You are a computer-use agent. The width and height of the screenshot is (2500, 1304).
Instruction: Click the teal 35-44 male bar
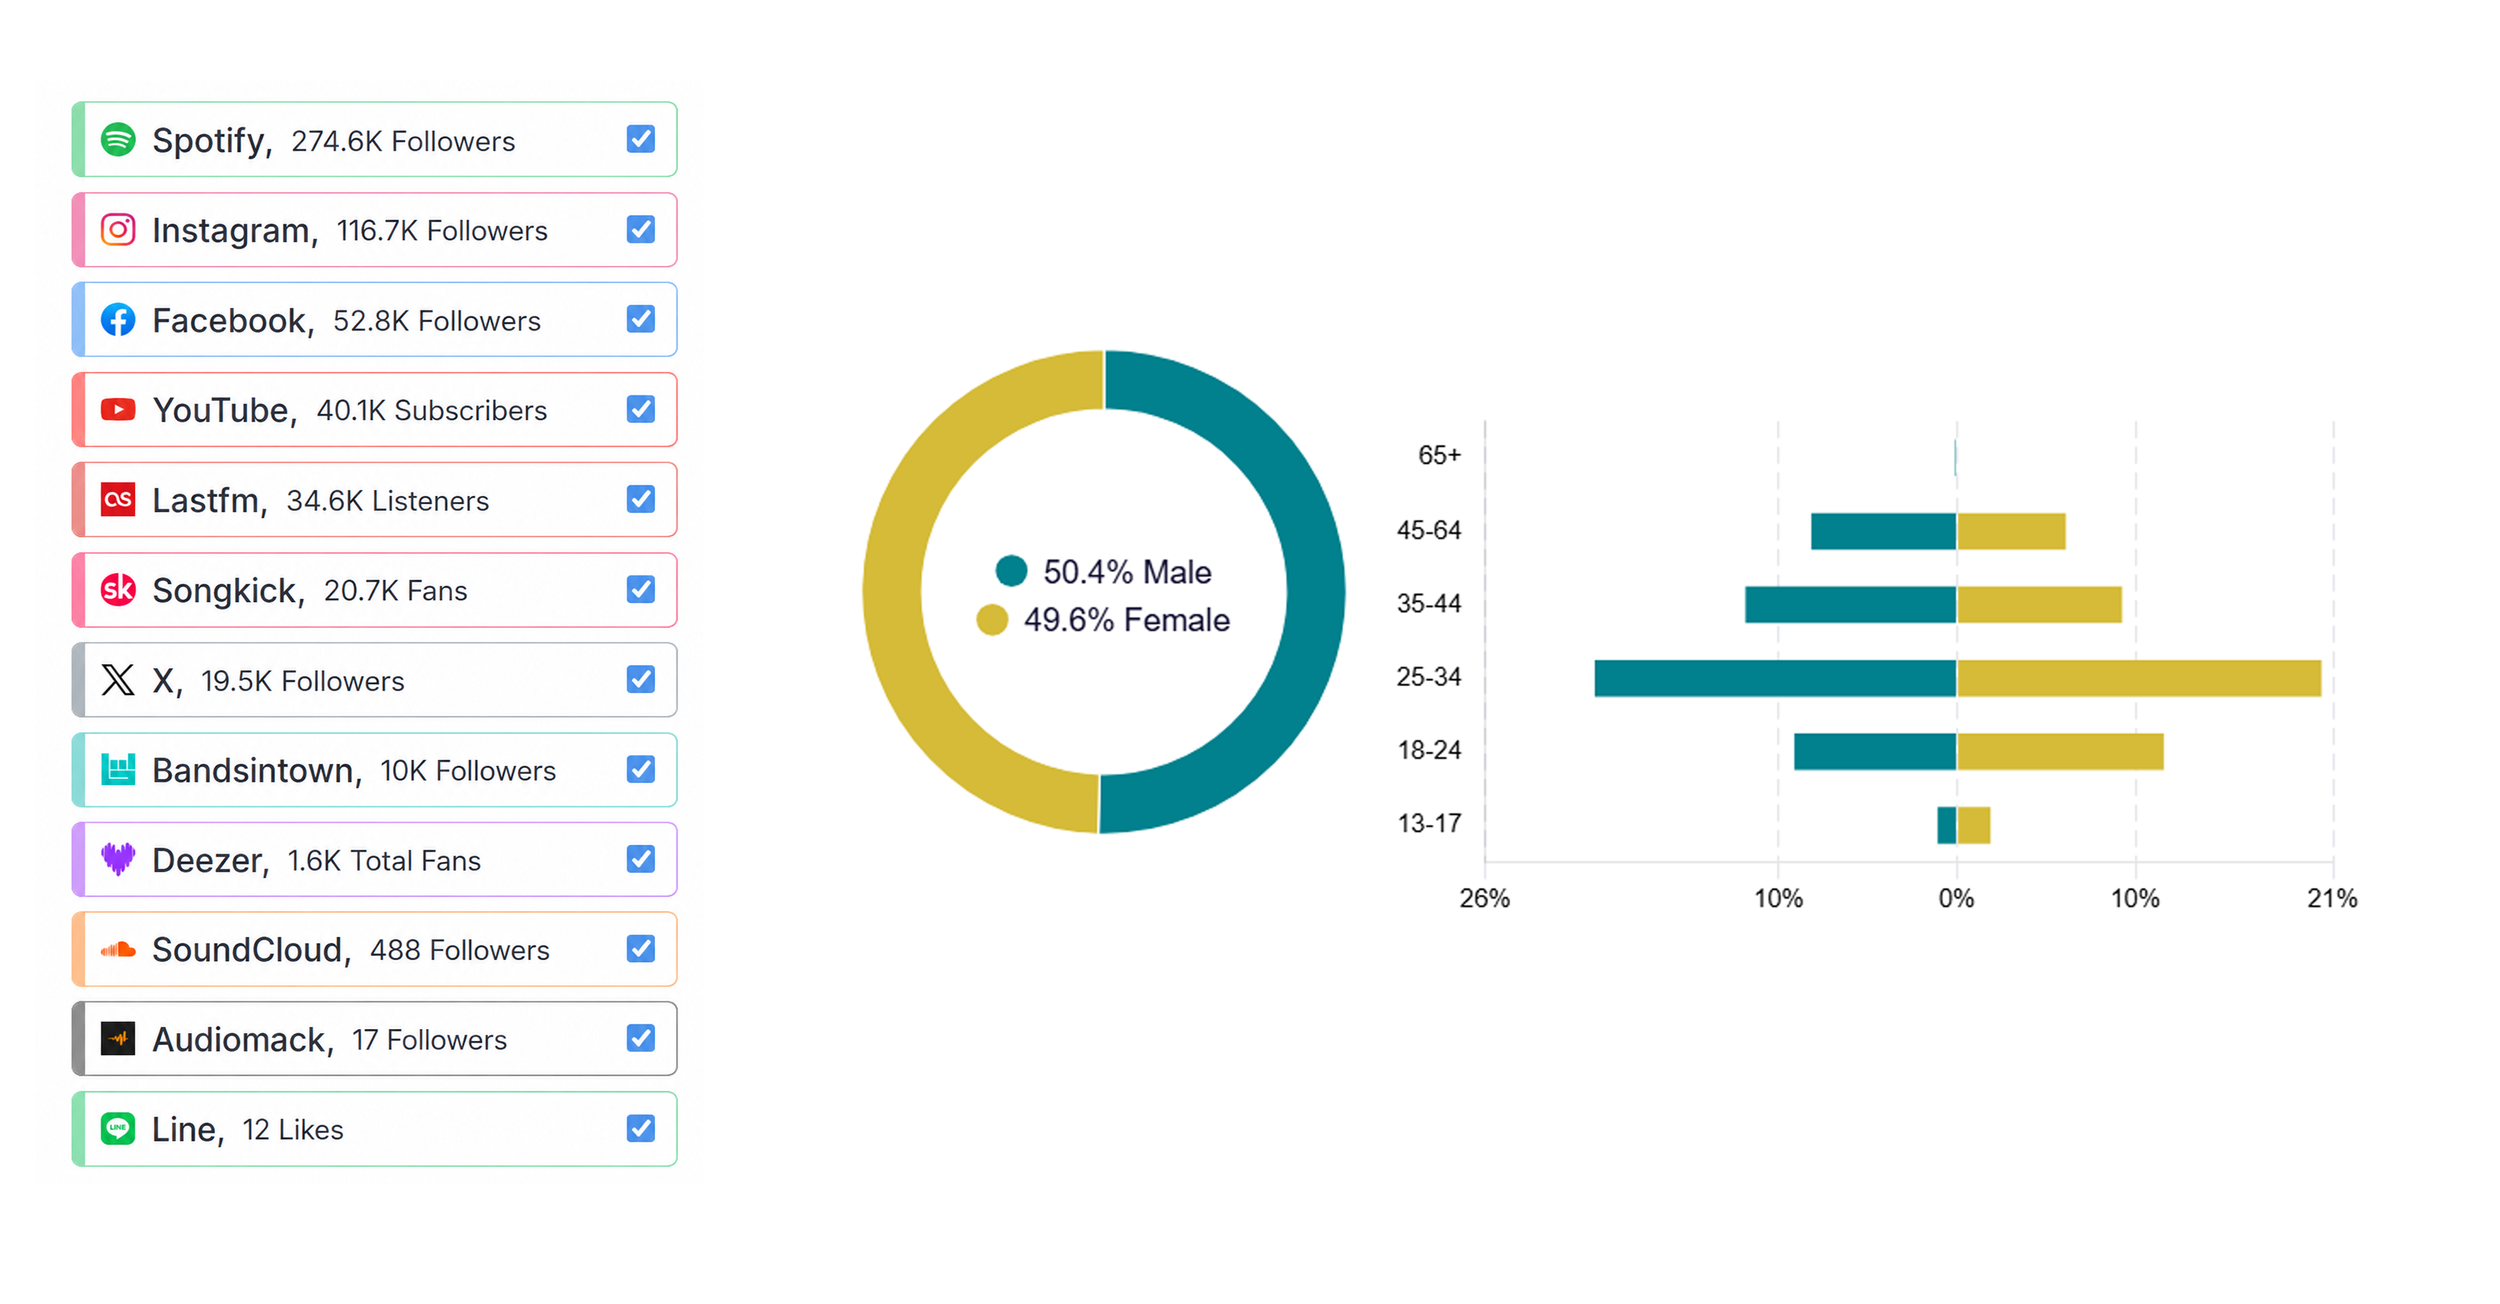click(x=1851, y=605)
